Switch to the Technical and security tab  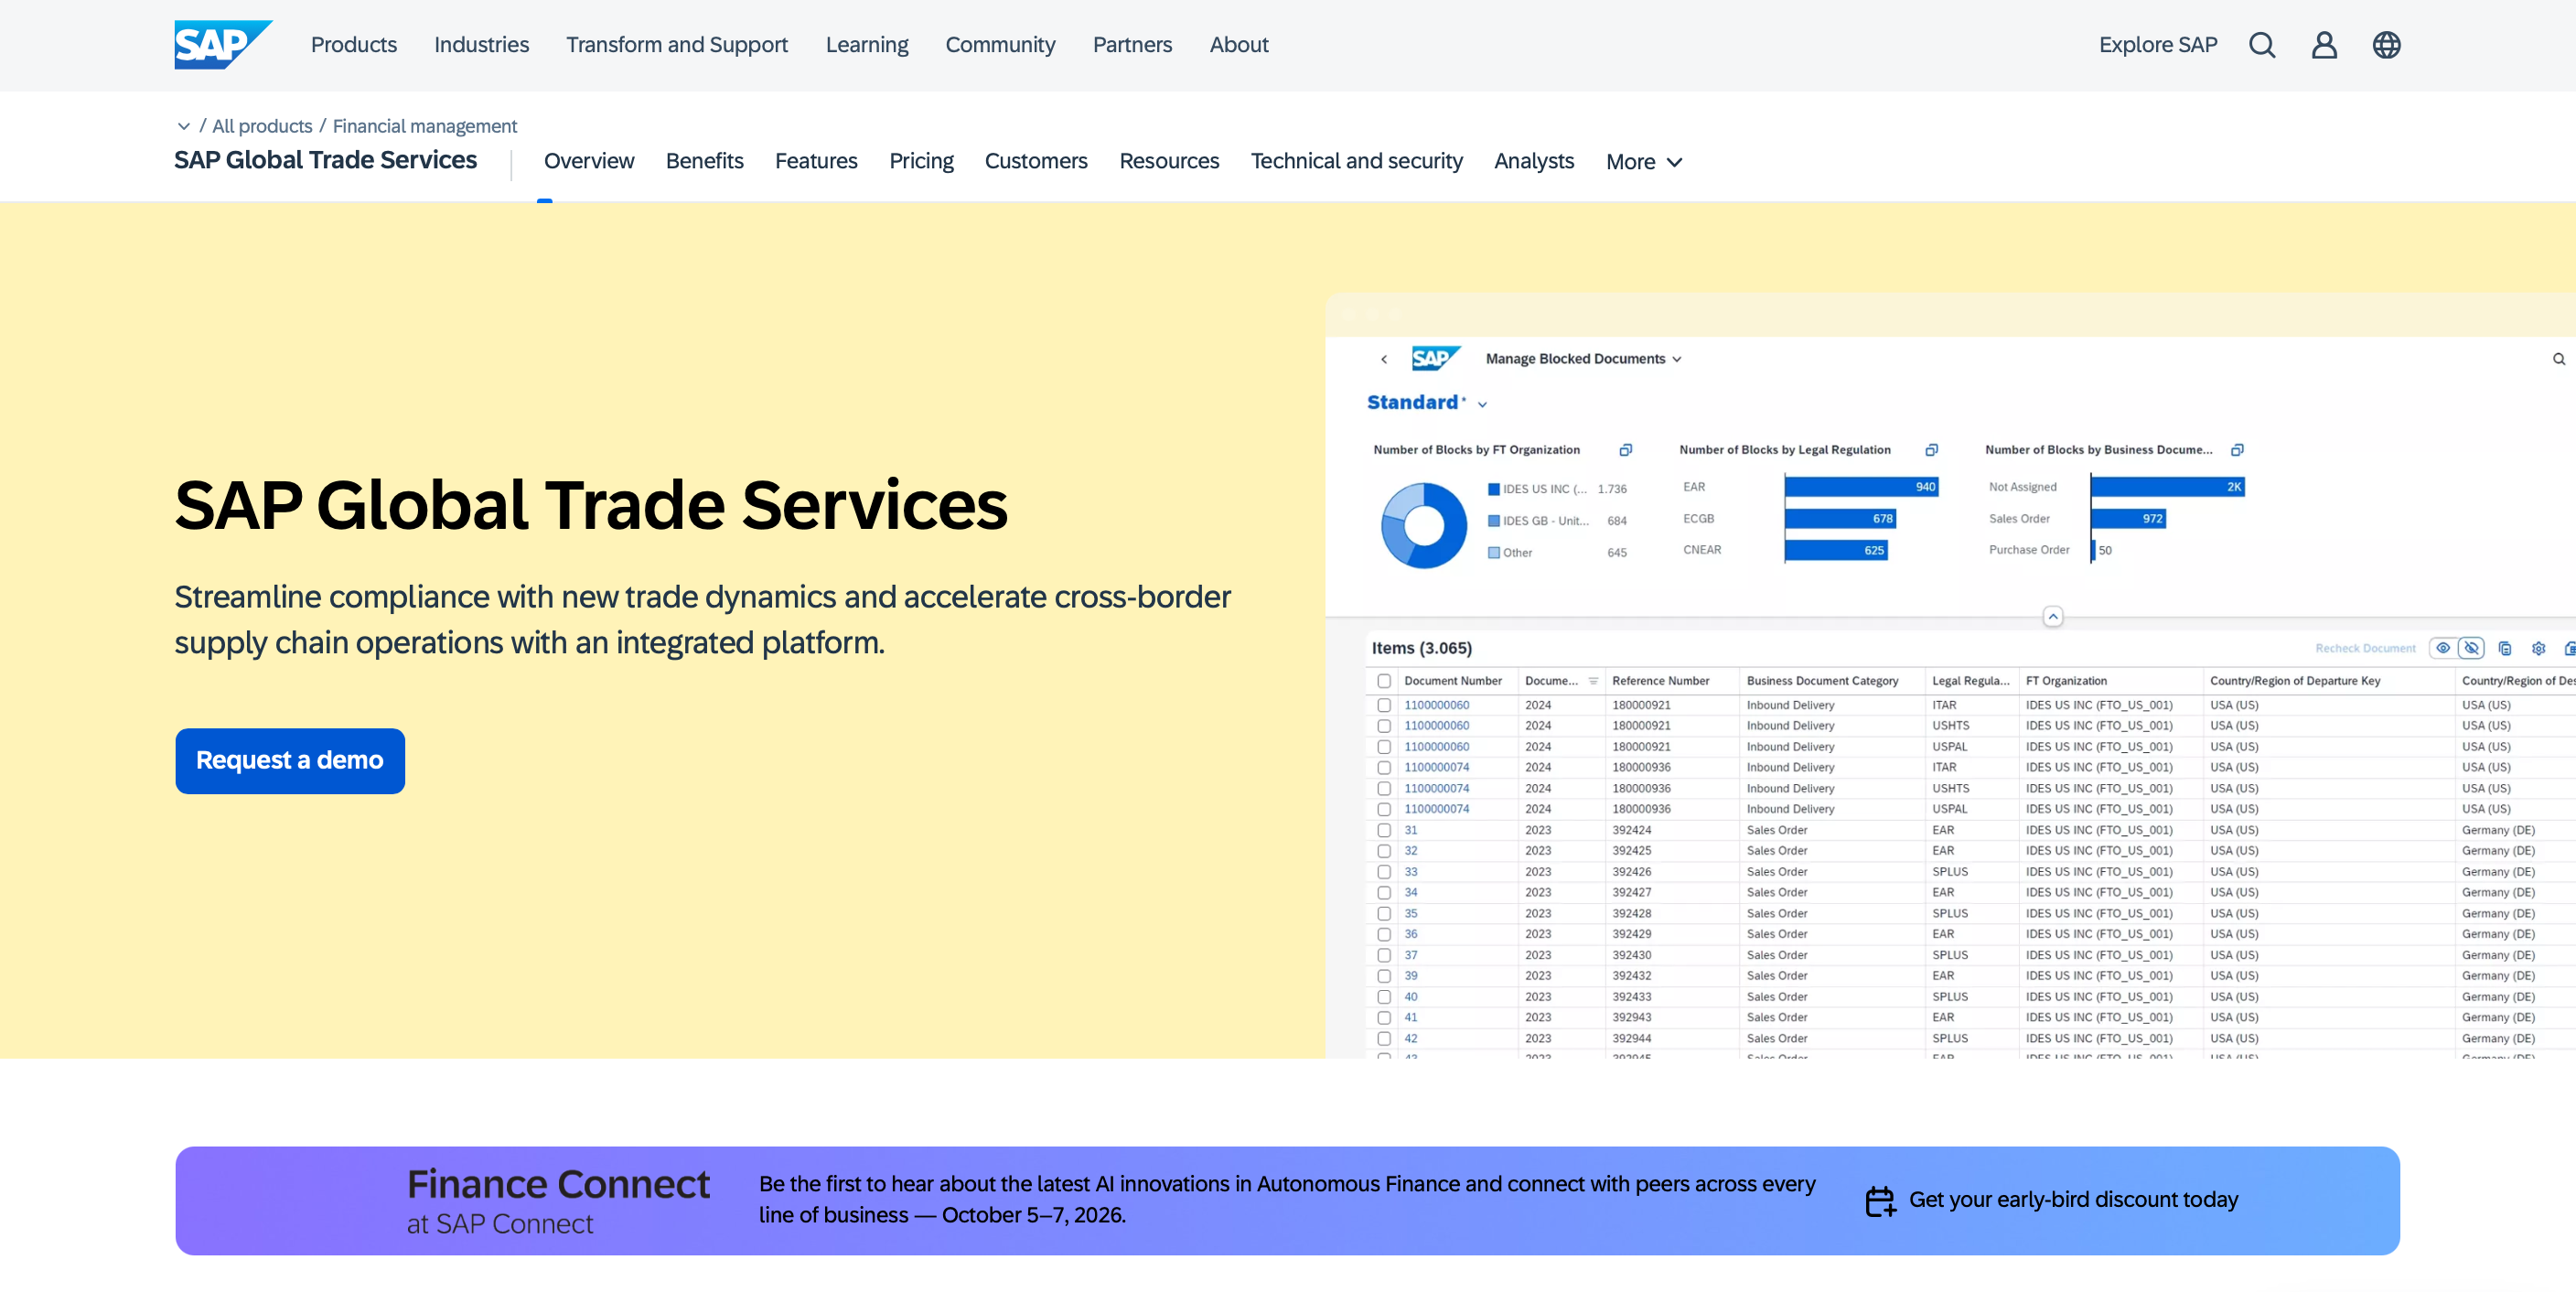click(1356, 161)
